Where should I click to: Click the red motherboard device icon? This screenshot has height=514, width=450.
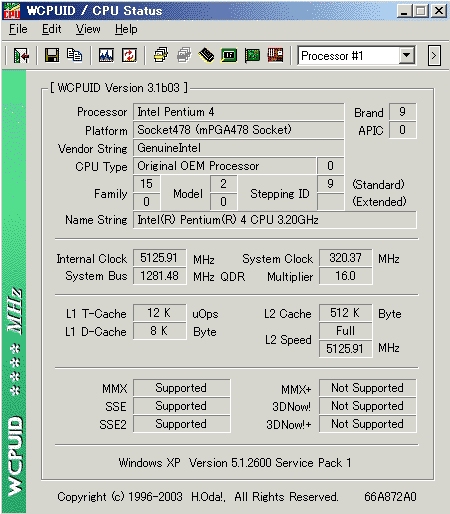275,55
